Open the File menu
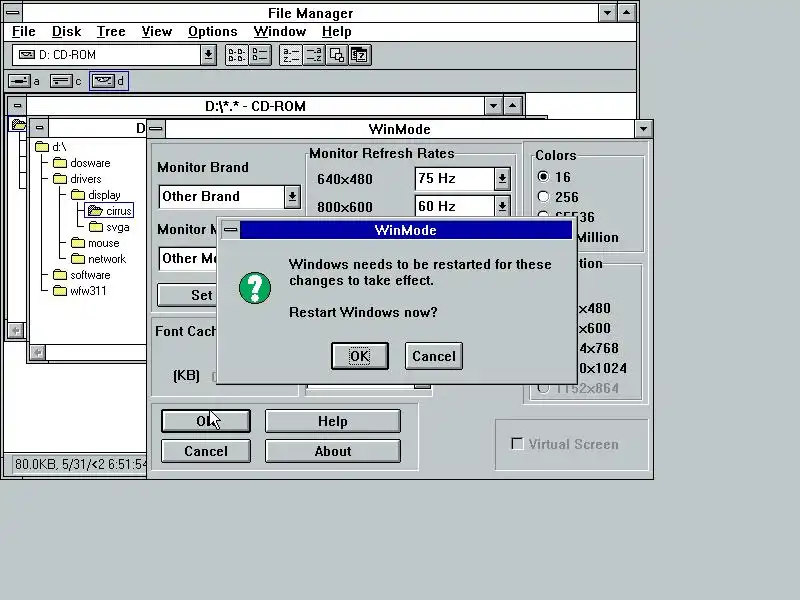 point(23,32)
